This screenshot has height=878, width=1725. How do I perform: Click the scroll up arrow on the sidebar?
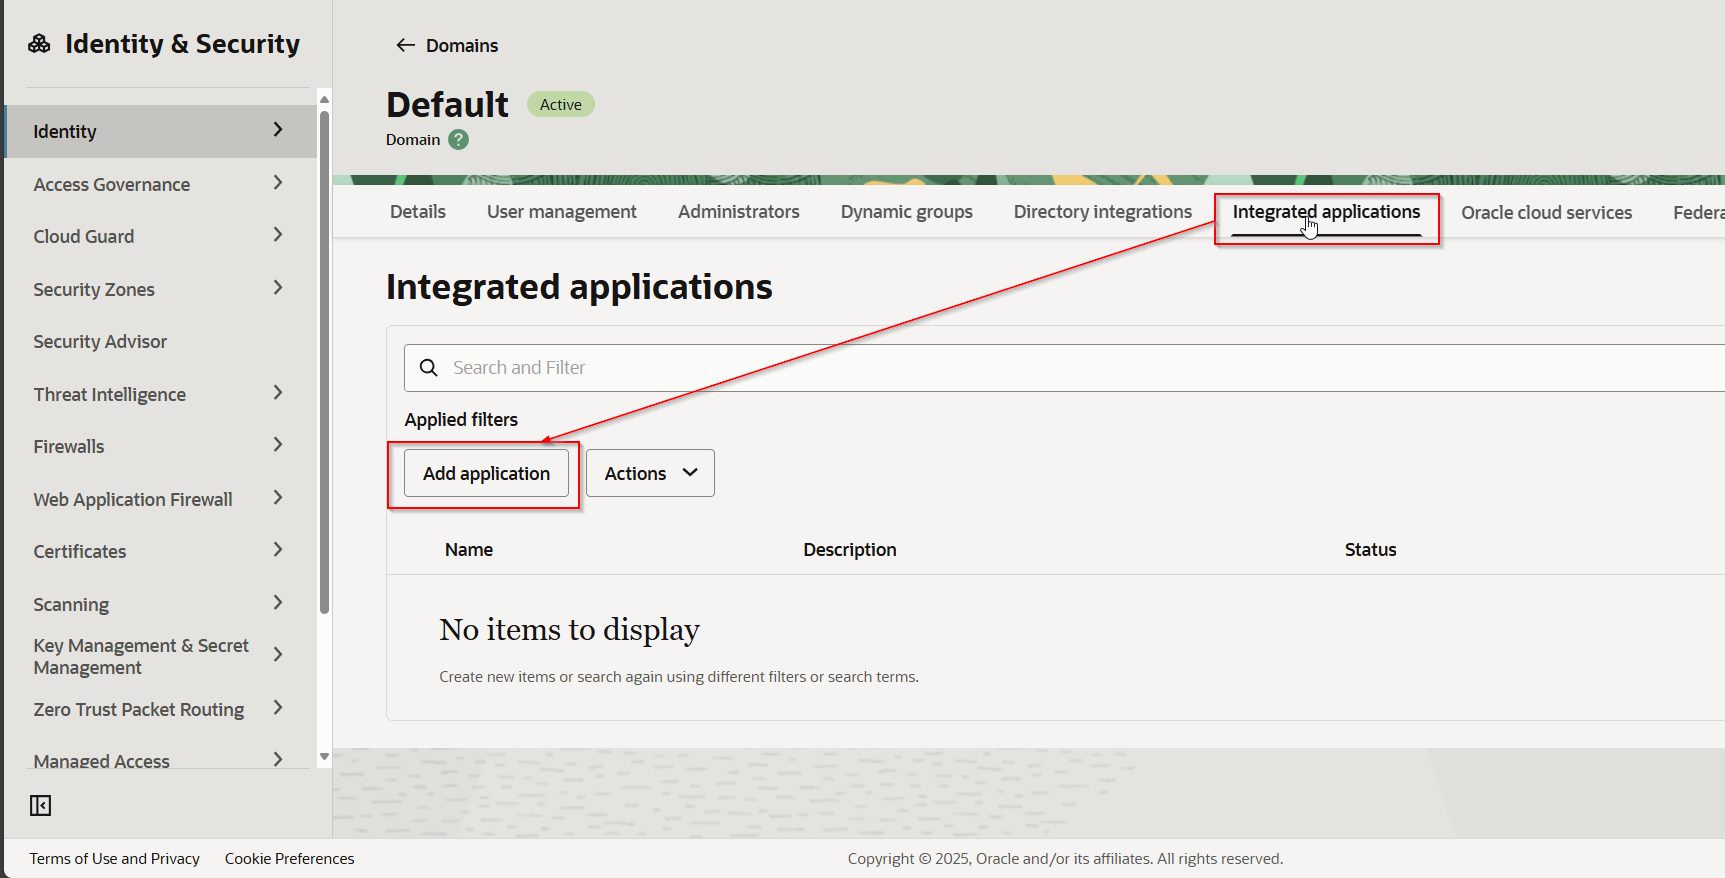point(324,99)
